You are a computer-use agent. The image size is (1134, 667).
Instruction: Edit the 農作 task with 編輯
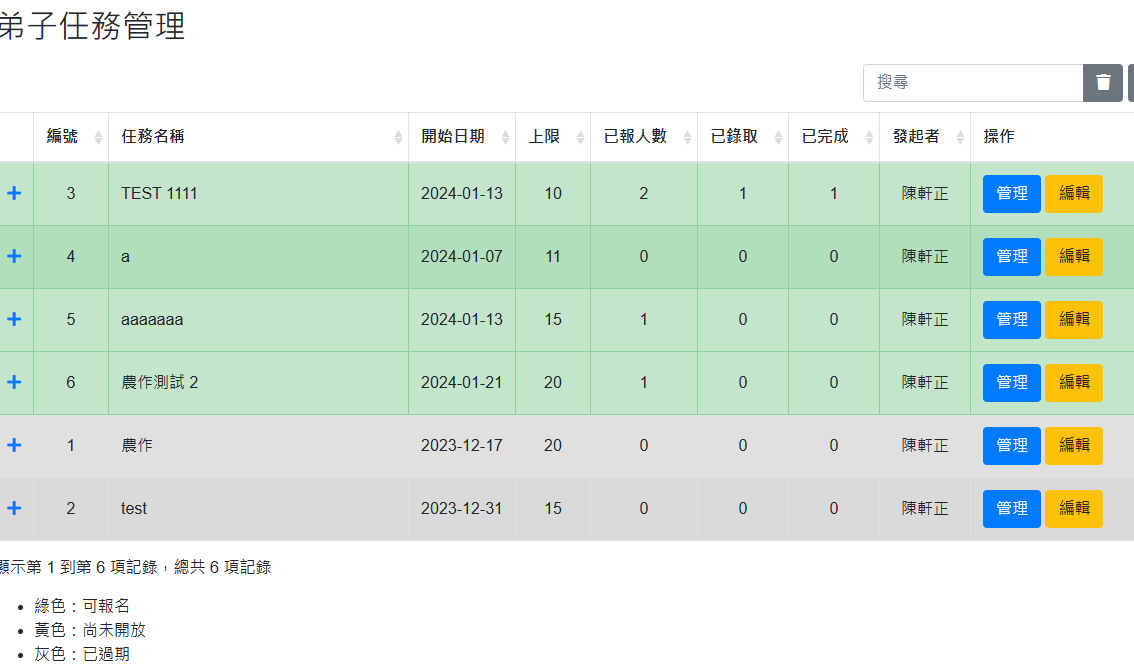click(x=1073, y=446)
